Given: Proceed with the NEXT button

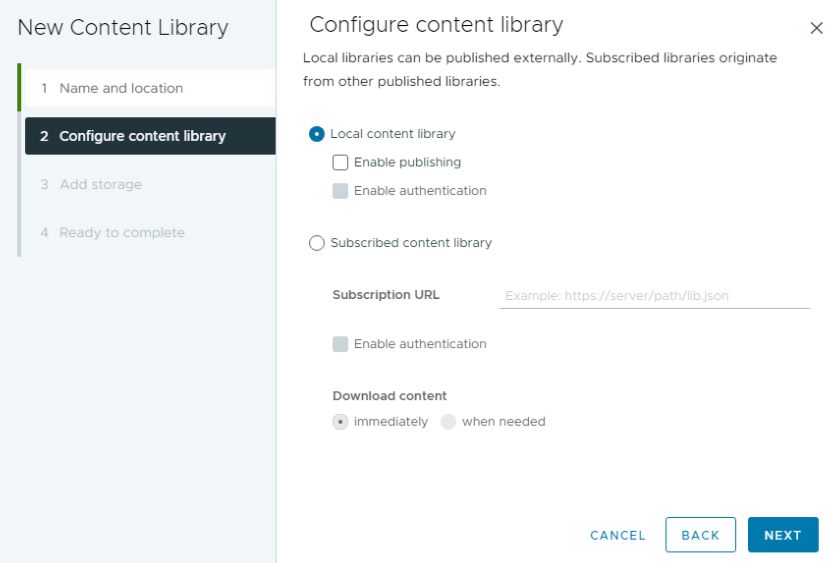Looking at the screenshot, I should pyautogui.click(x=783, y=535).
